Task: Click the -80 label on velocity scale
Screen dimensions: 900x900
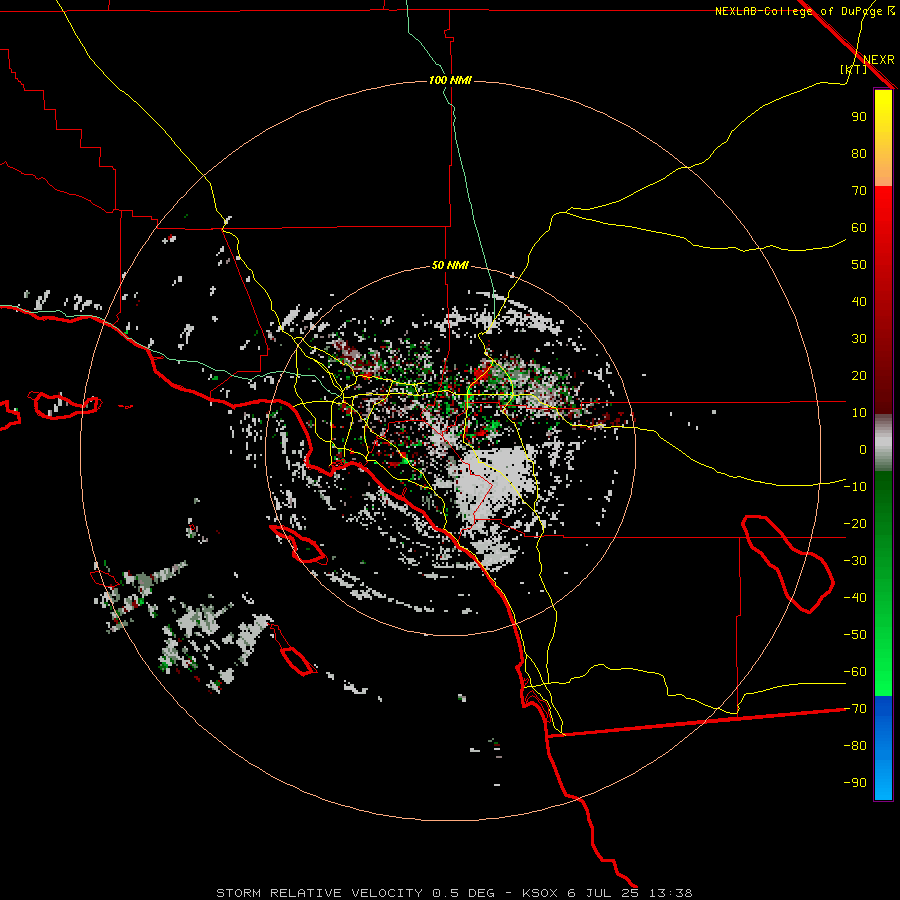Action: pyautogui.click(x=855, y=746)
